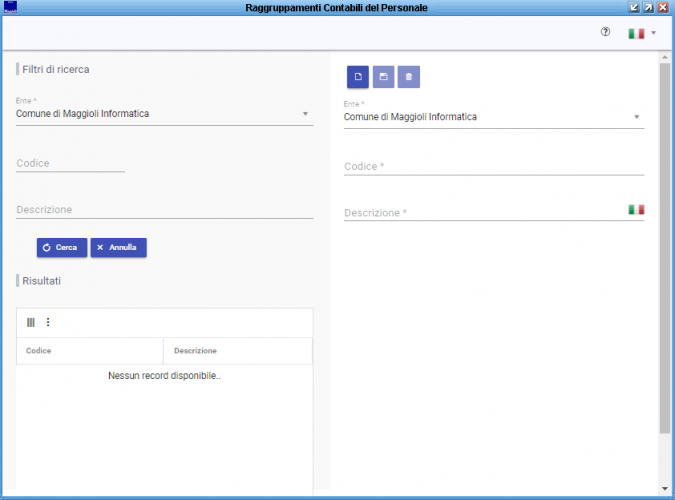Click the scrollbar down arrow
675x500 pixels.
click(x=665, y=488)
